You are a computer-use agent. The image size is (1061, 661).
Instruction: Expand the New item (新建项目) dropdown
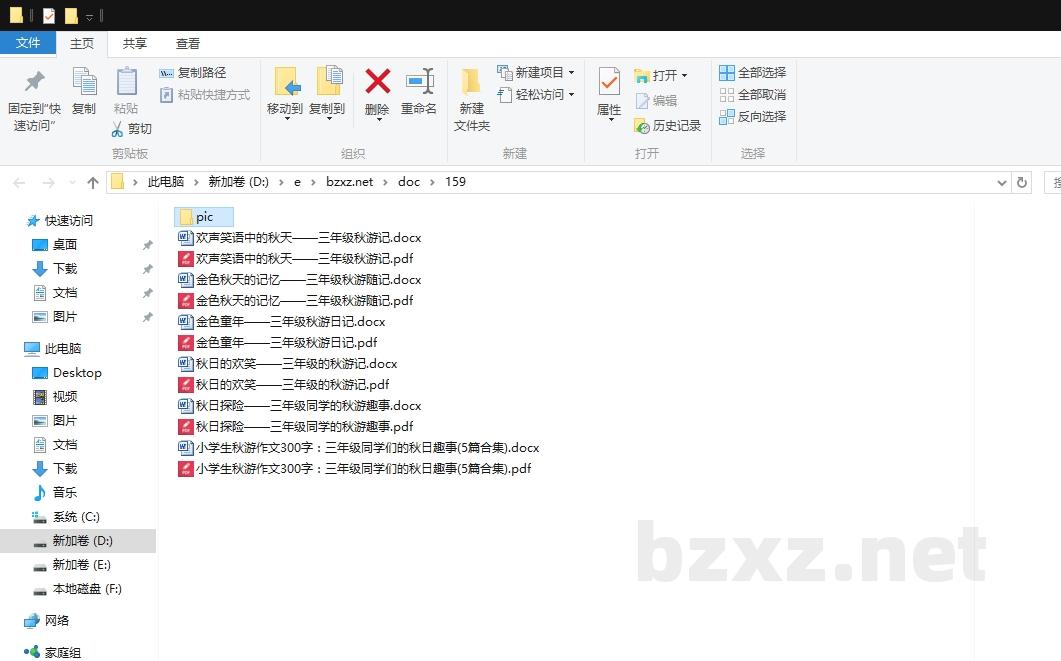click(x=571, y=73)
